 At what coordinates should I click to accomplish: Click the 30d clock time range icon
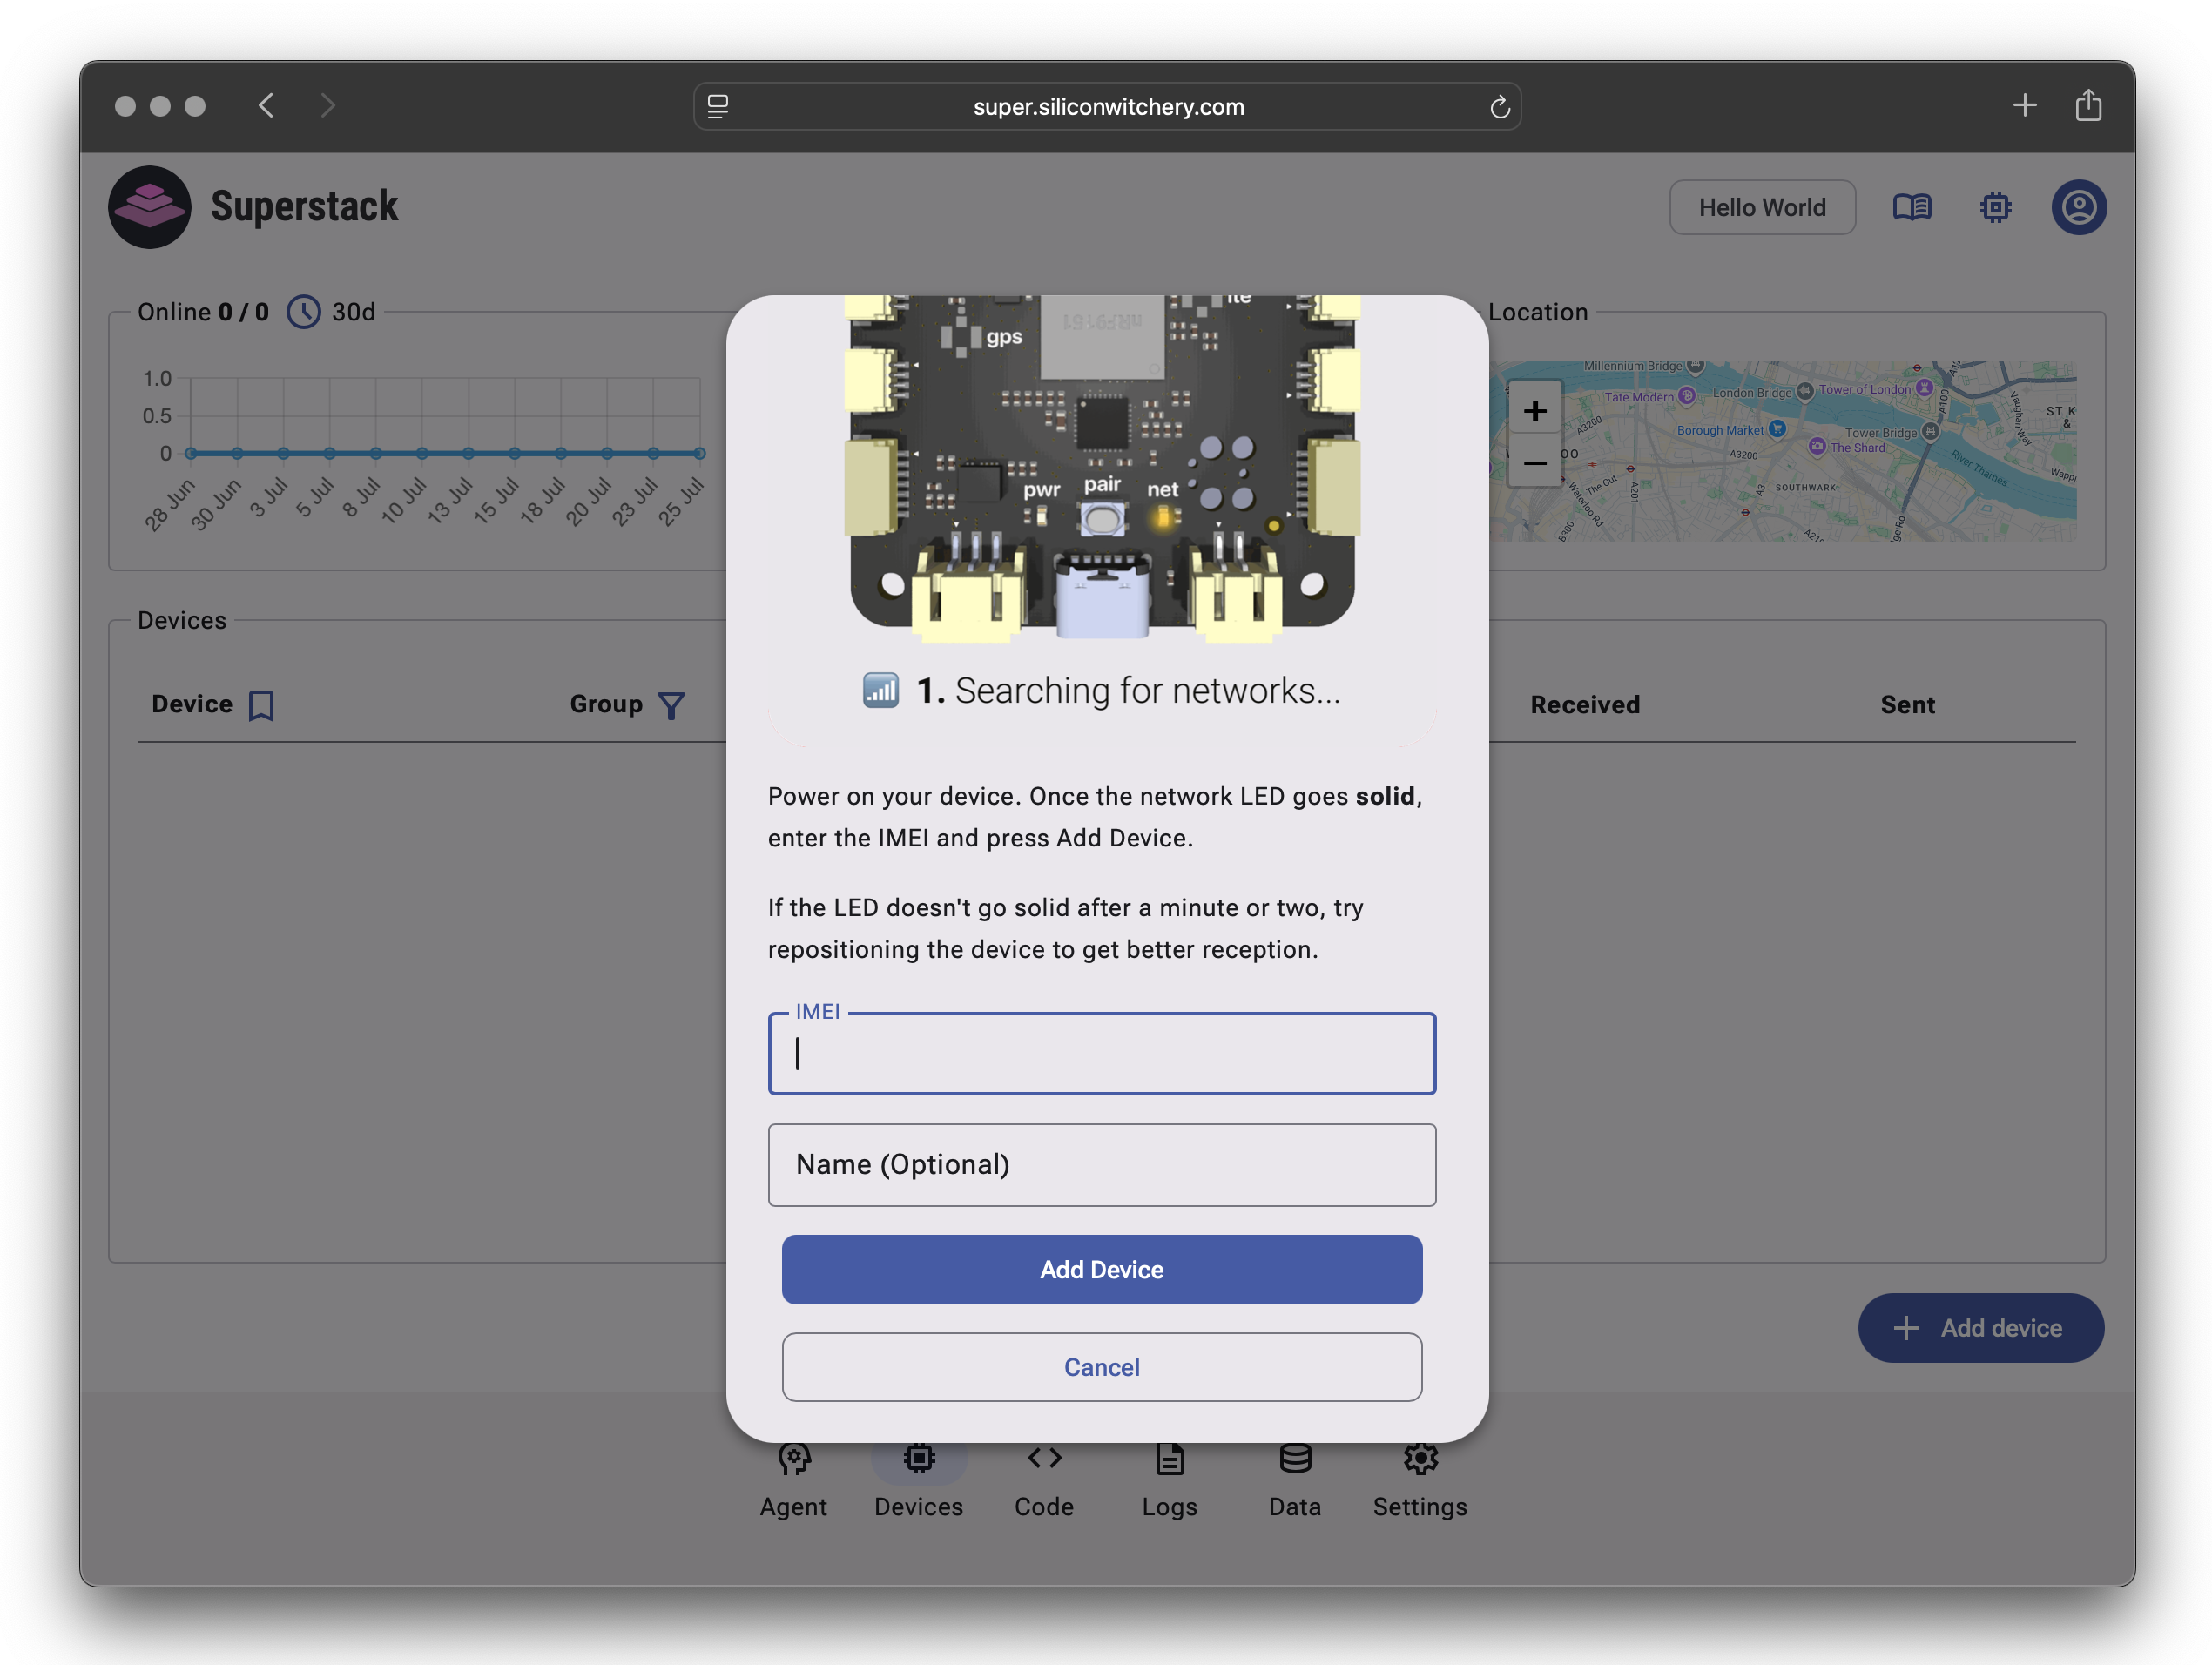(x=304, y=312)
